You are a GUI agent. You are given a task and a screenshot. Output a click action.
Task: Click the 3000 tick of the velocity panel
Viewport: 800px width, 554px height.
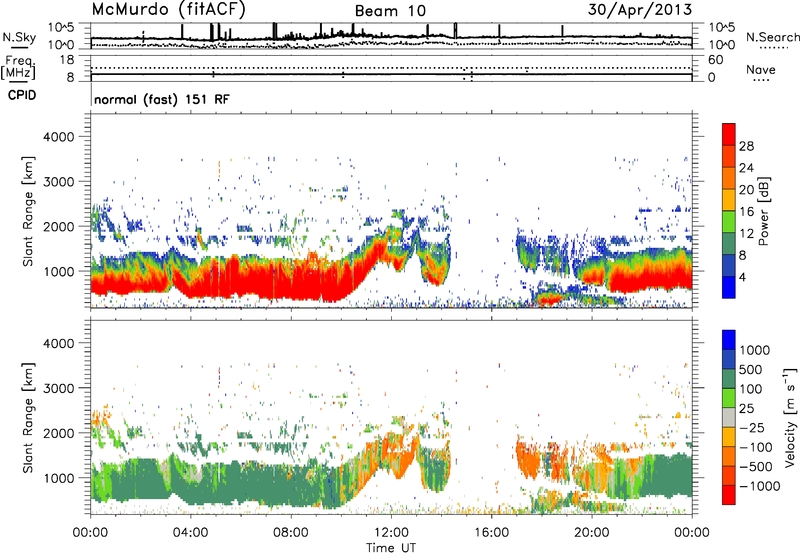click(x=58, y=388)
